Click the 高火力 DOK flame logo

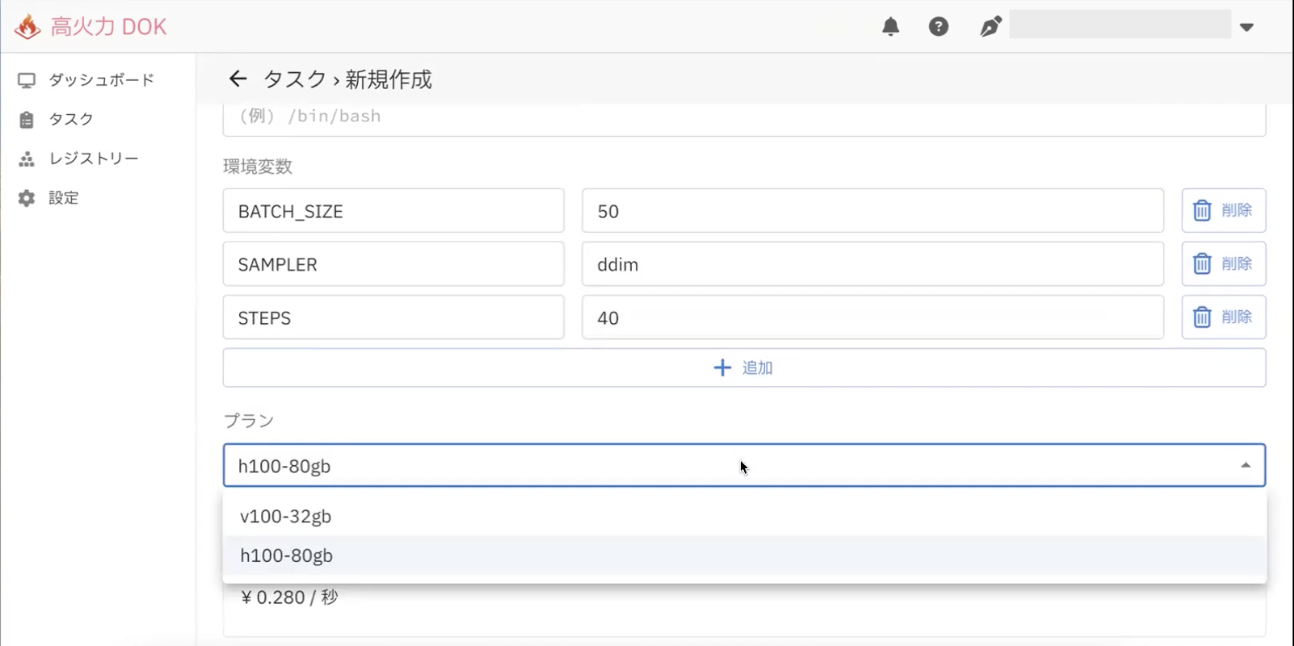click(x=28, y=27)
